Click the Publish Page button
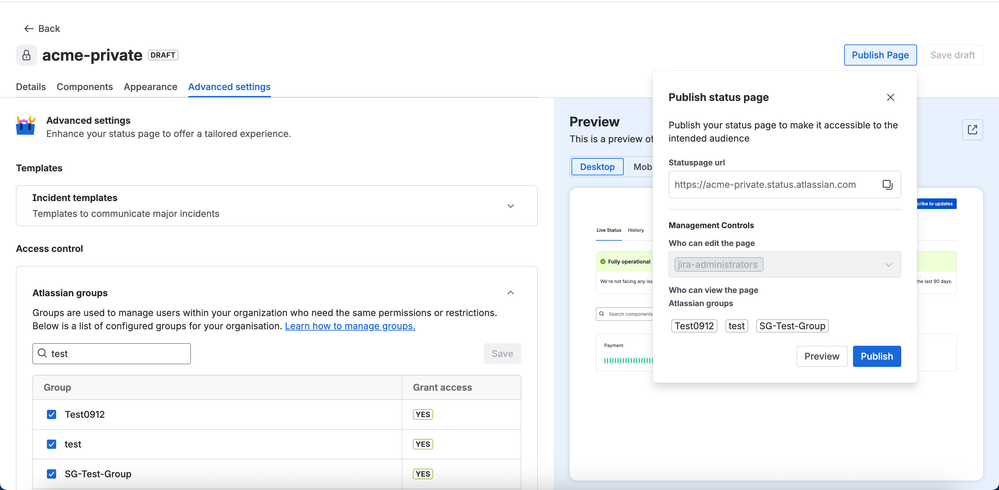The height and width of the screenshot is (490, 999). (880, 55)
